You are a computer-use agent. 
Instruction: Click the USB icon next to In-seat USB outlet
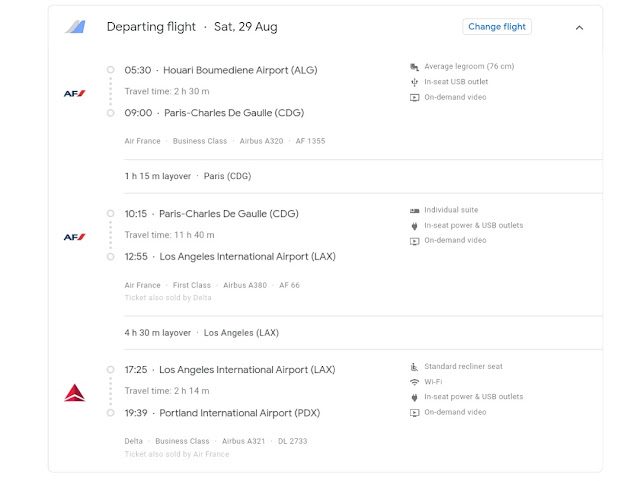coord(414,82)
